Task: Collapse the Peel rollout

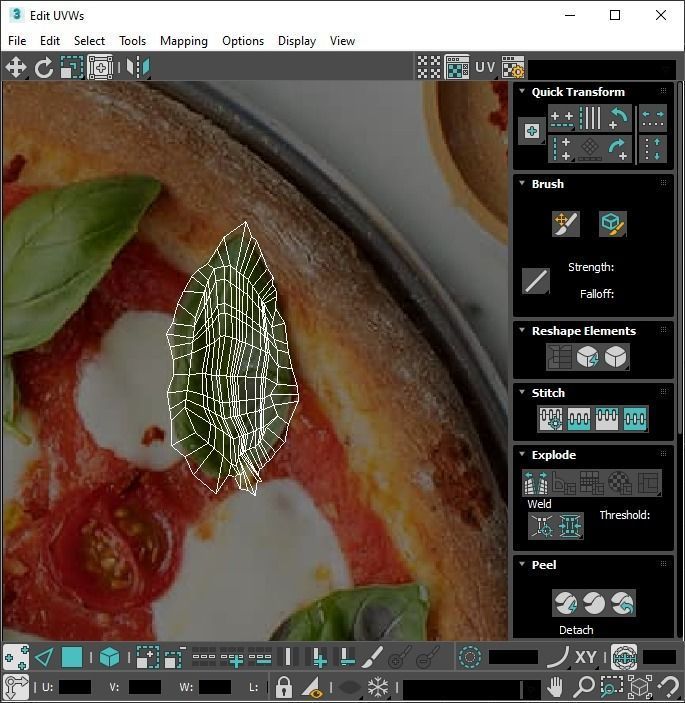Action: click(x=522, y=564)
